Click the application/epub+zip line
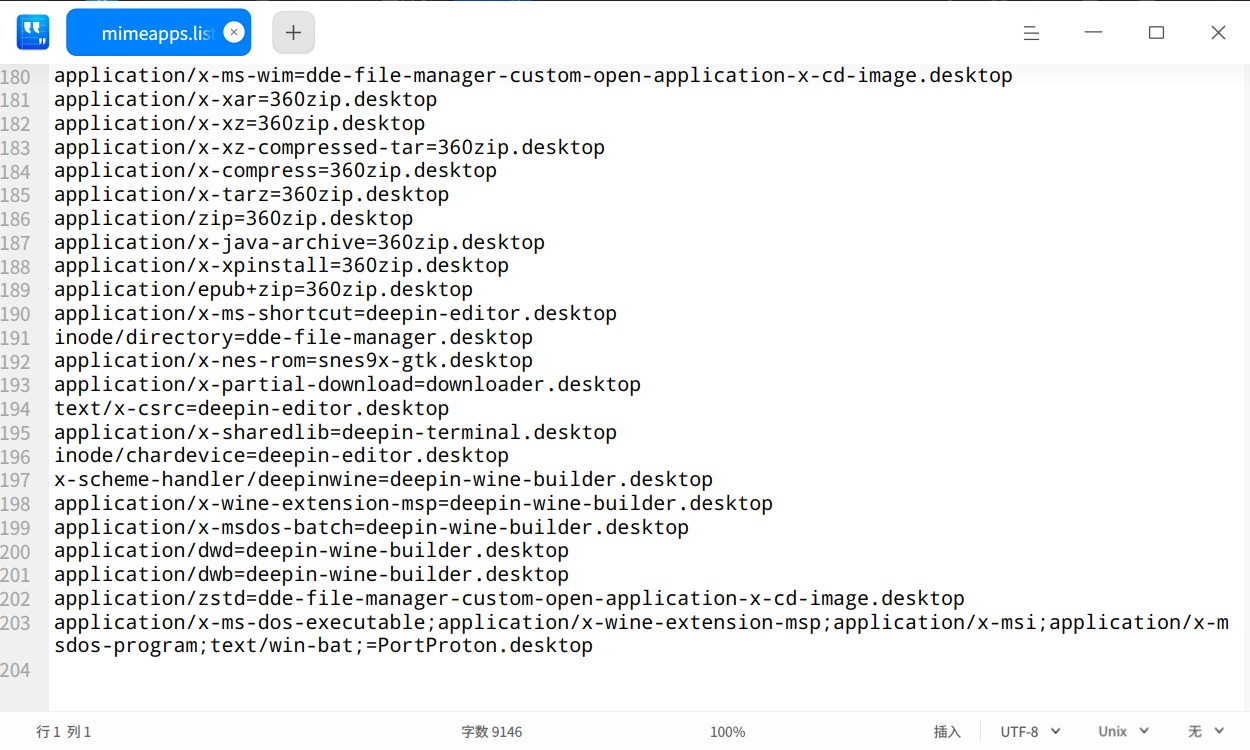1250x750 pixels. 263,290
